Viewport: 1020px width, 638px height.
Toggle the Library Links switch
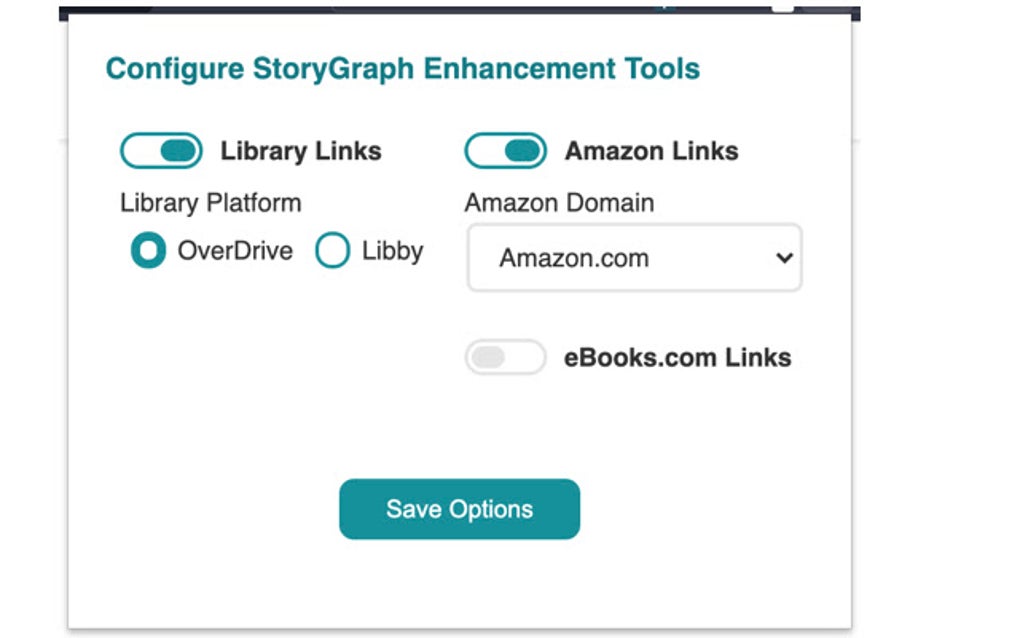tap(161, 151)
